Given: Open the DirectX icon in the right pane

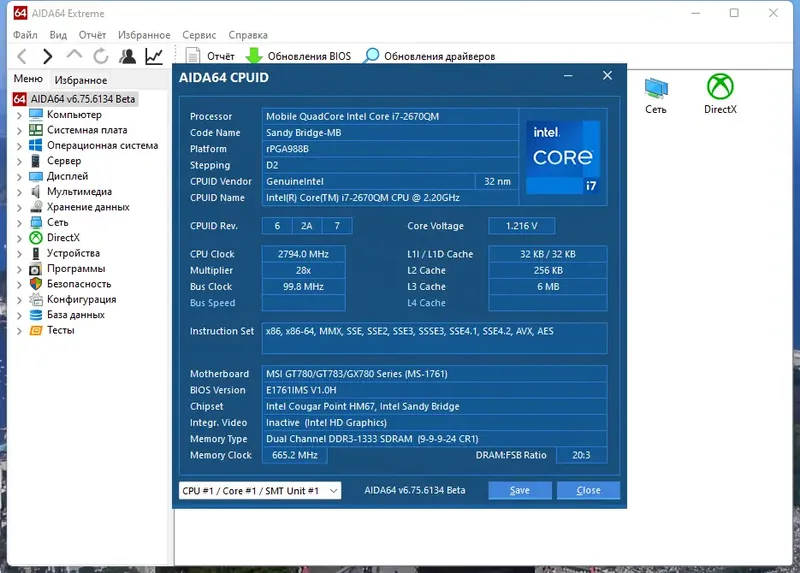Looking at the screenshot, I should point(720,94).
